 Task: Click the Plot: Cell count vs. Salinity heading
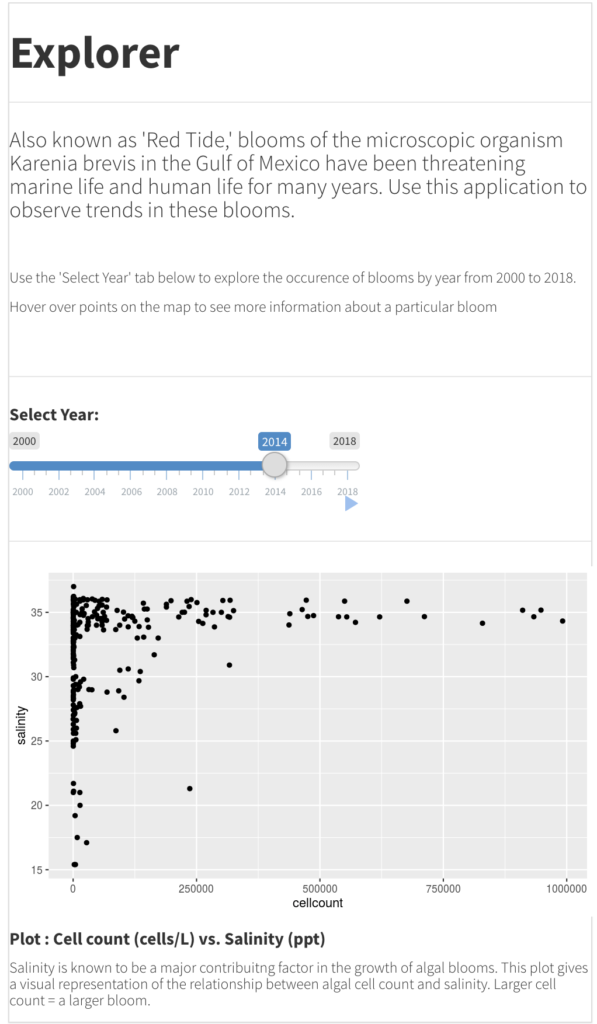click(x=167, y=939)
